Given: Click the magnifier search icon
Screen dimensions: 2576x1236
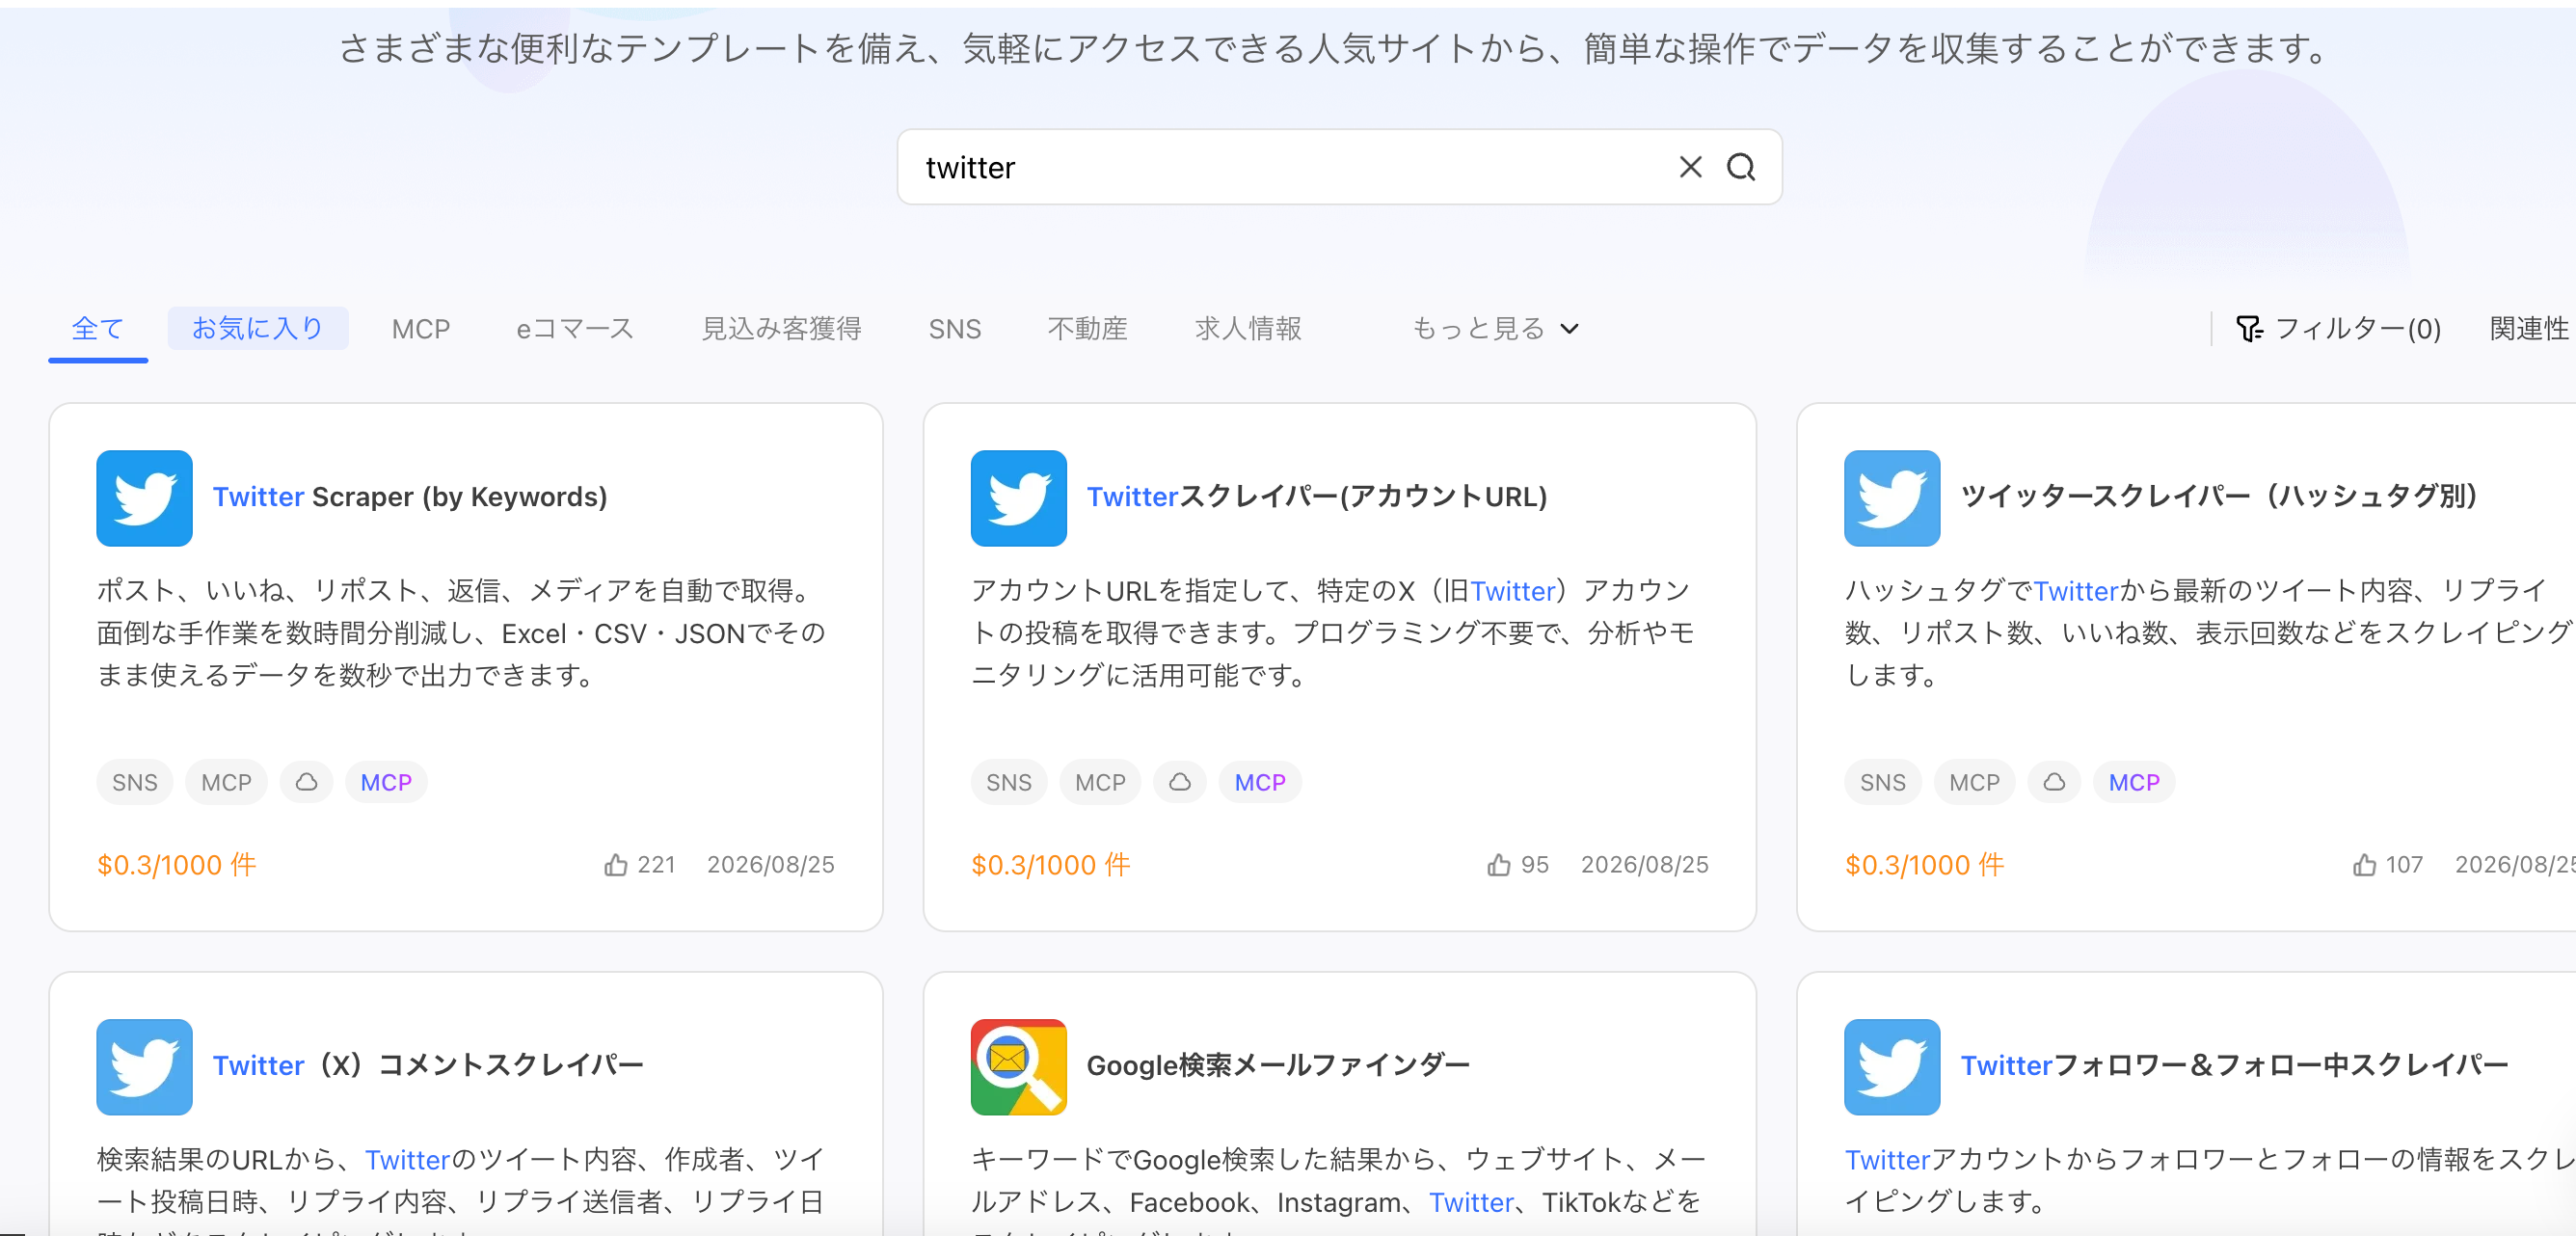Looking at the screenshot, I should (1741, 167).
